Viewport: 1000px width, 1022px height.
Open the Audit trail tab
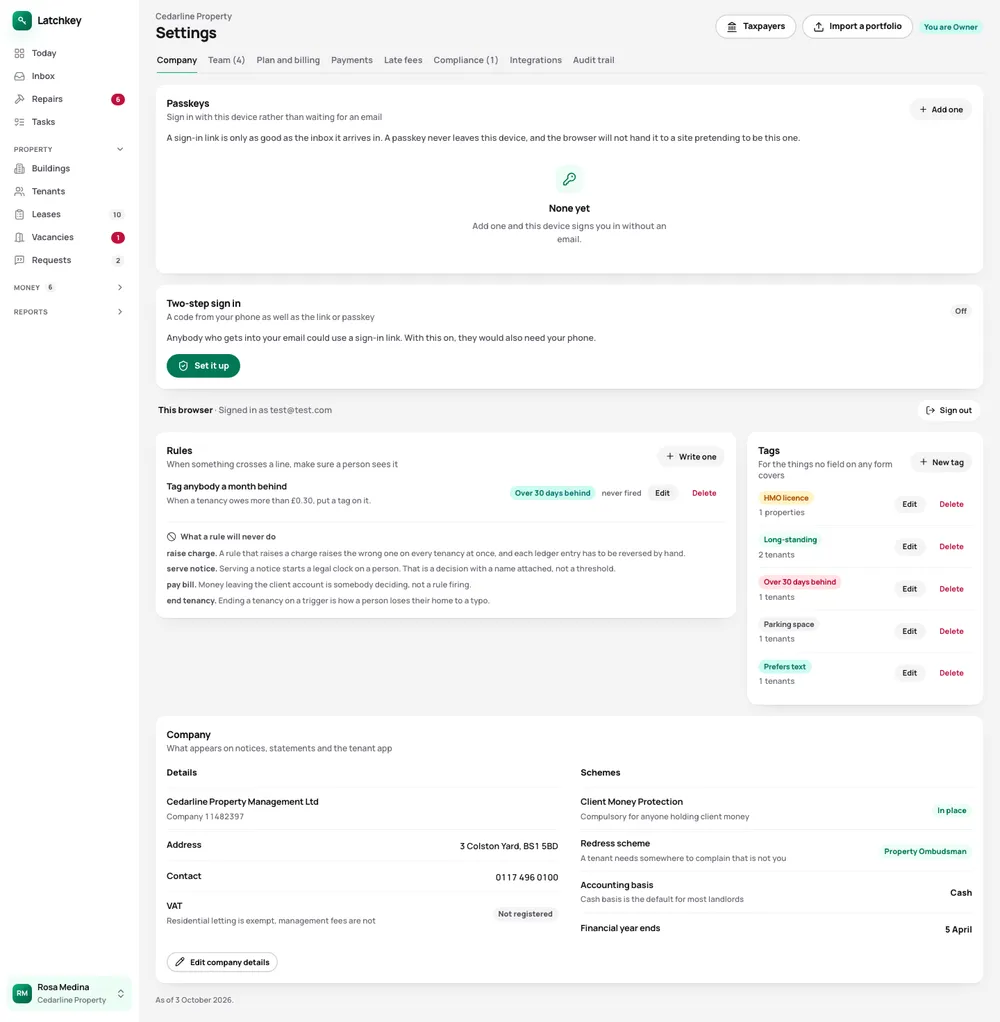[593, 60]
